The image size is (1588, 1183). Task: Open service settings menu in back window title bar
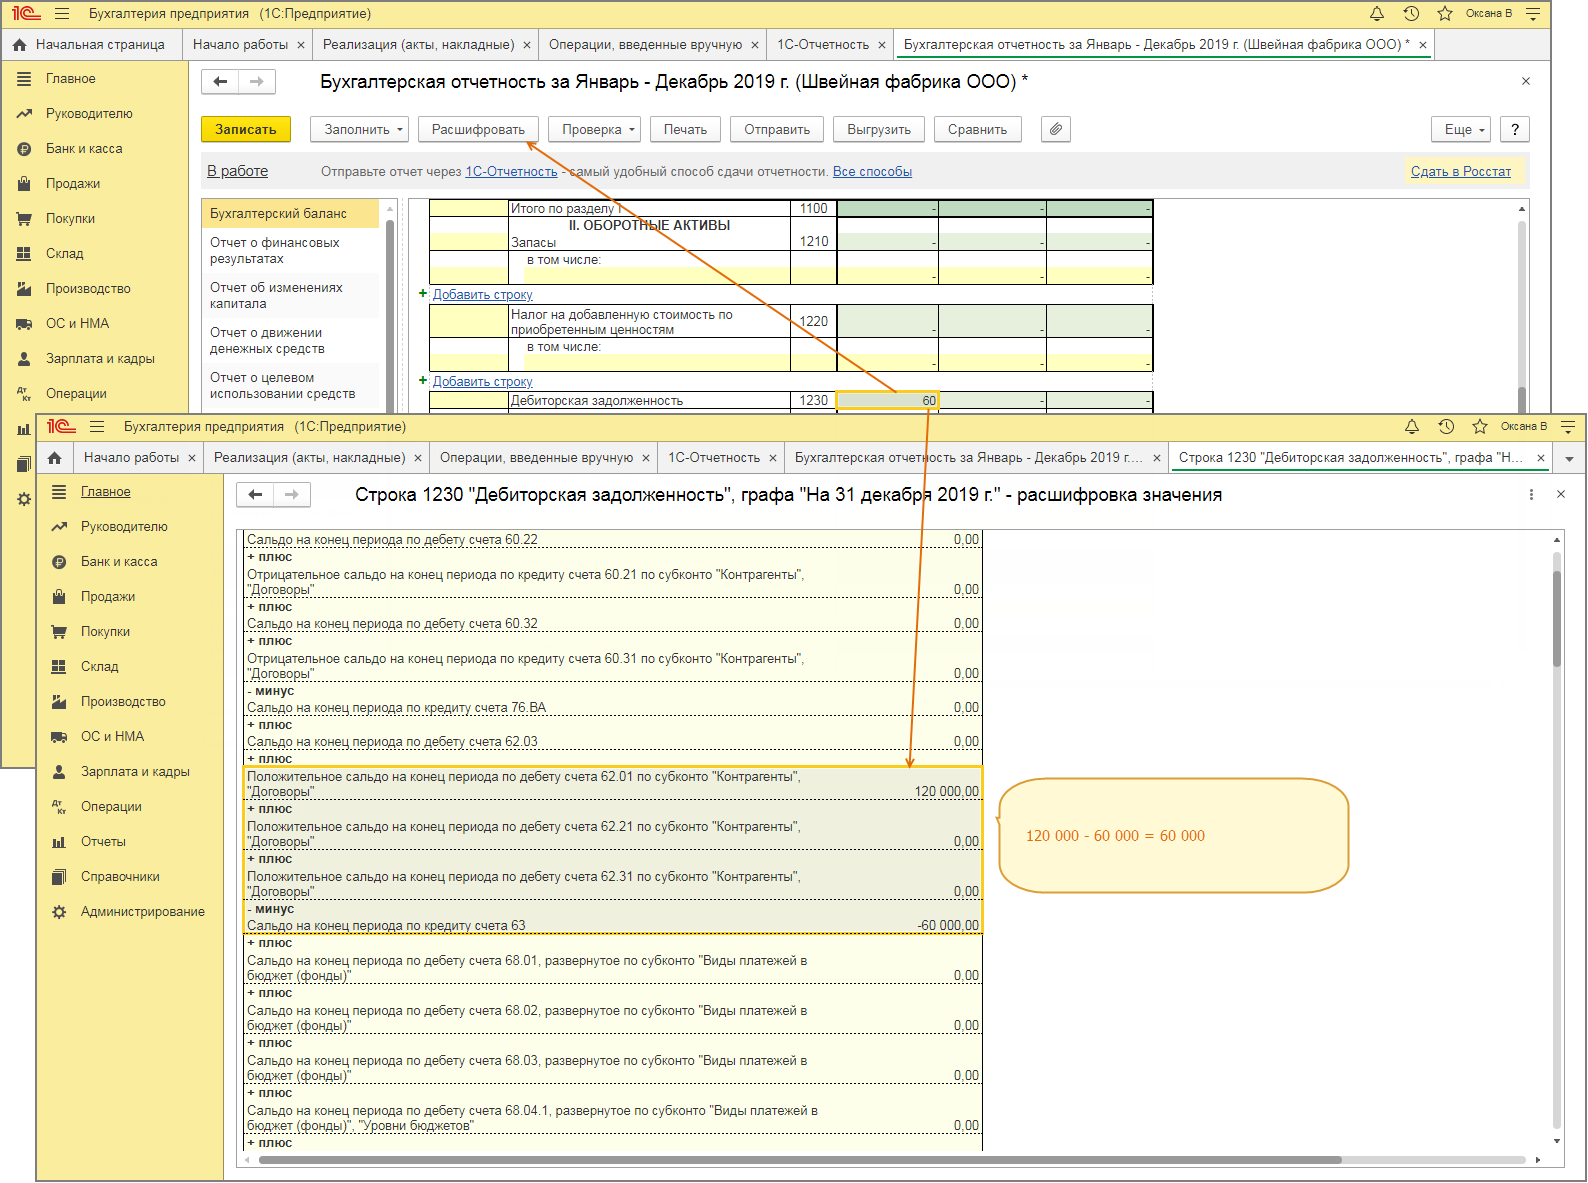click(1533, 14)
